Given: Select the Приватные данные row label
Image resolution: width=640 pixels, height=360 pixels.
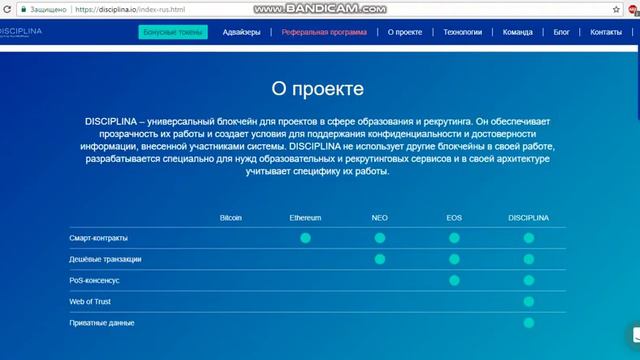Looking at the screenshot, I should [102, 323].
